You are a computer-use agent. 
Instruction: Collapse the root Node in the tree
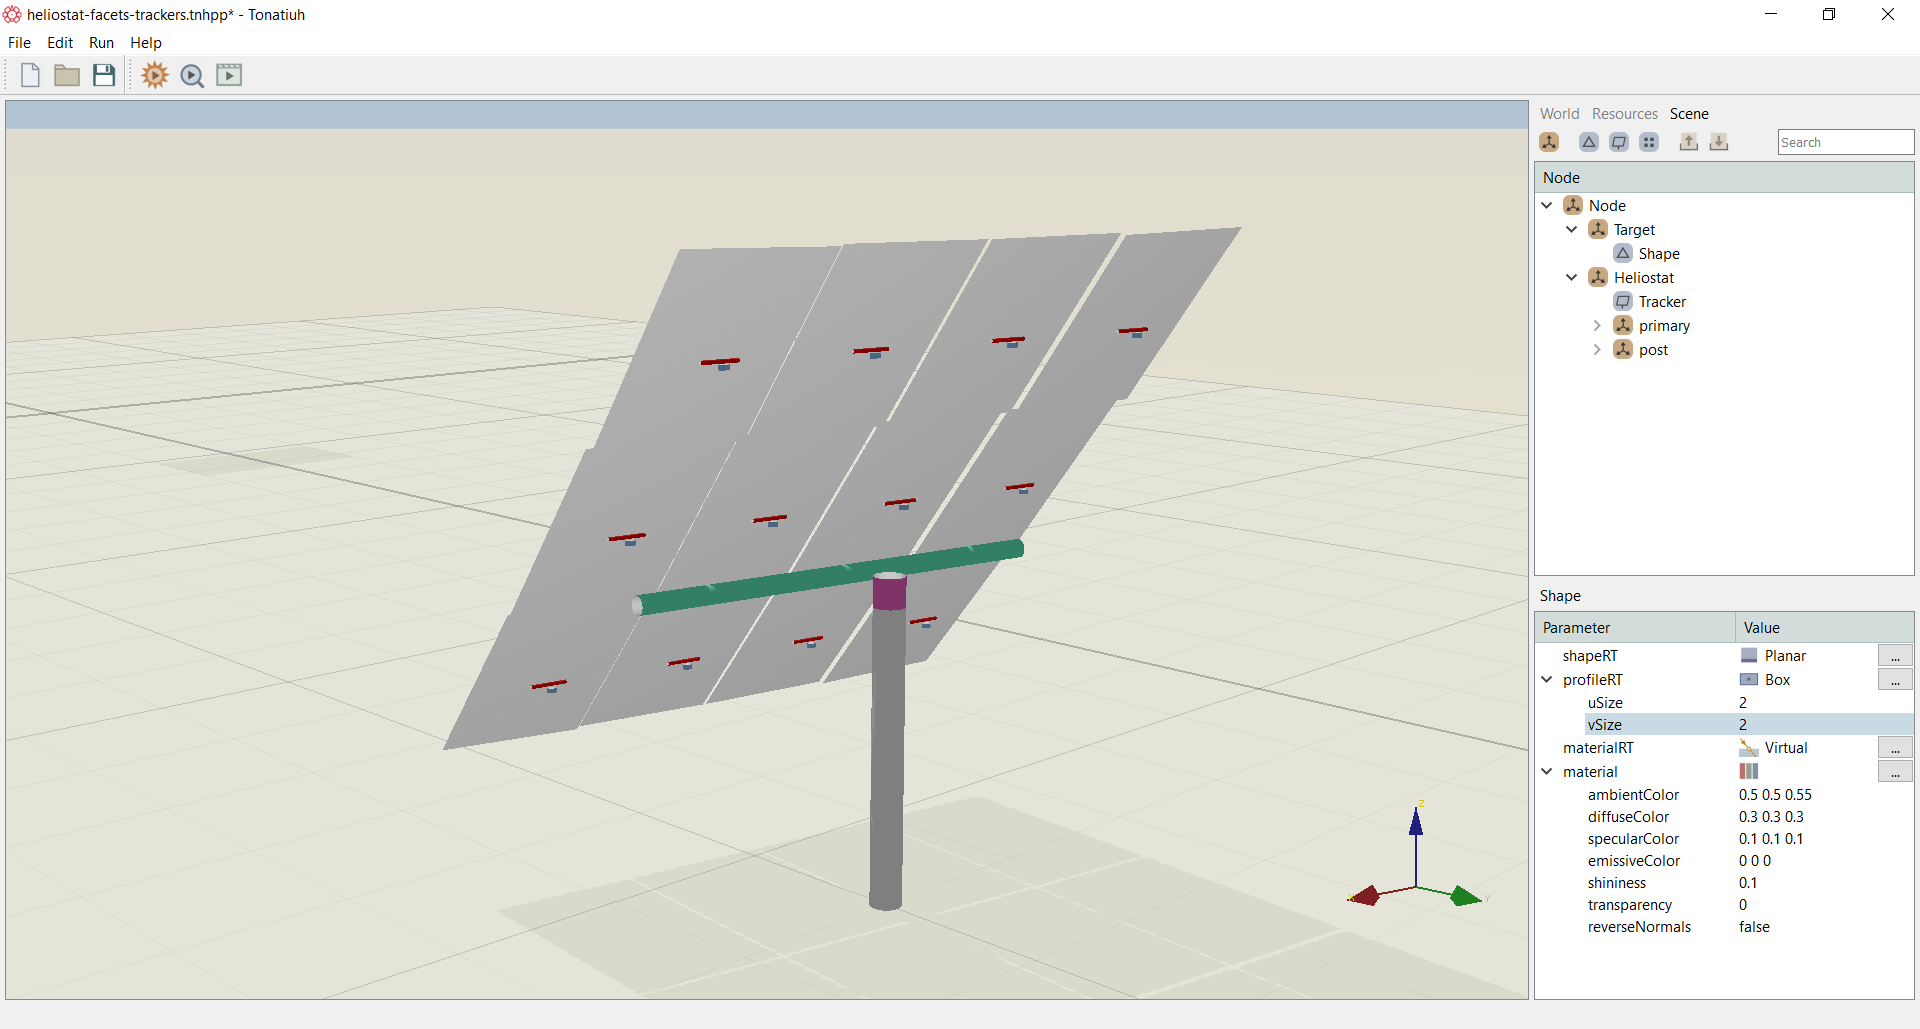point(1547,206)
